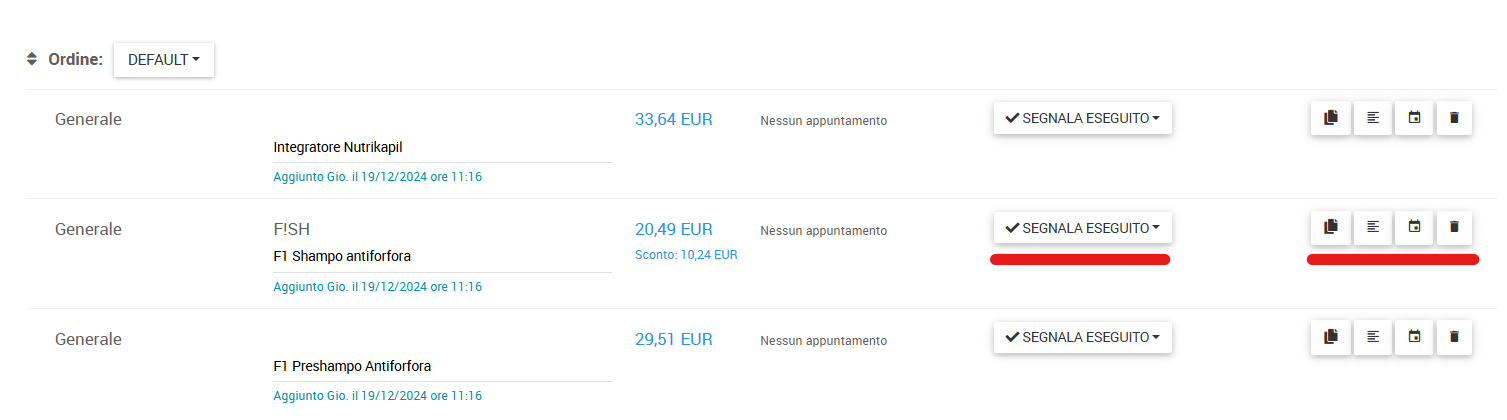Click calendar icon for F1 Preshampo Antiforfora
Viewport: 1507px width, 420px height.
click(1414, 338)
